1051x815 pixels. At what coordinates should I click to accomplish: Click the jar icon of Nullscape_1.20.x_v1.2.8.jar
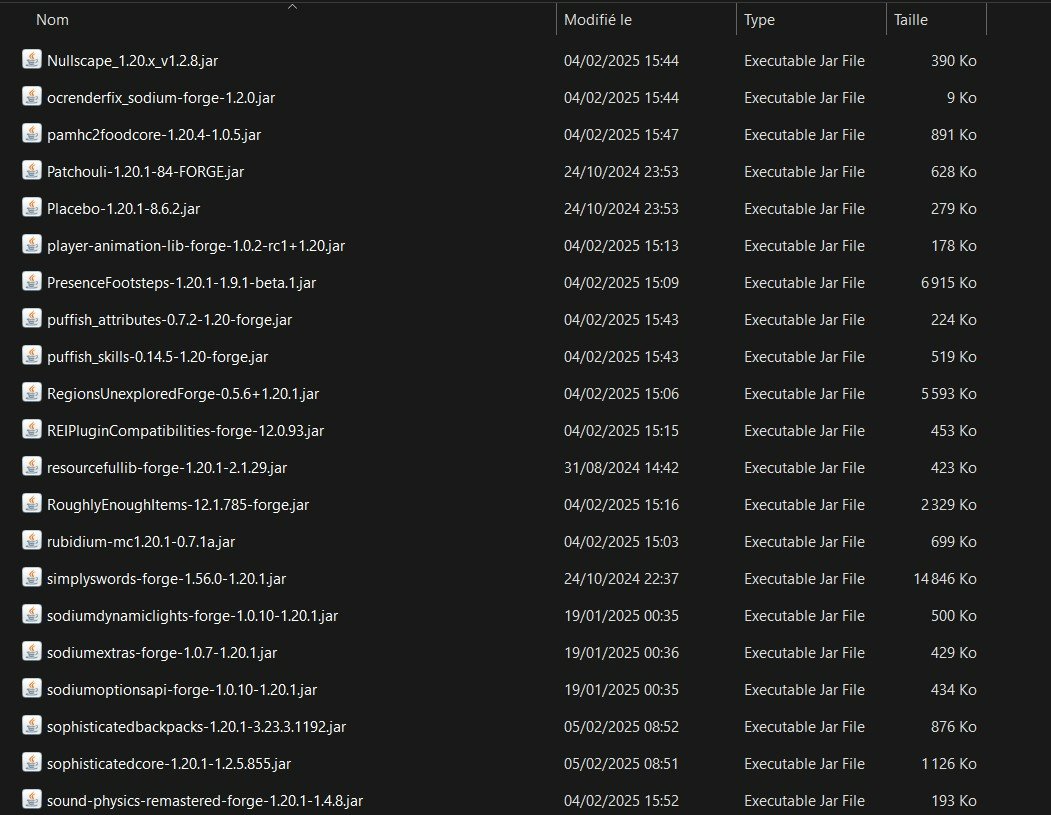click(32, 60)
